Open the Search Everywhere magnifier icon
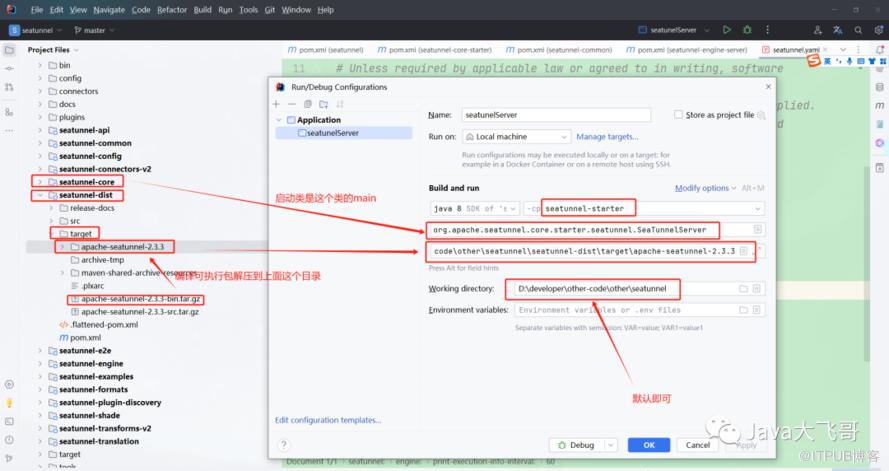Screen dimensions: 889x471 [x=858, y=30]
